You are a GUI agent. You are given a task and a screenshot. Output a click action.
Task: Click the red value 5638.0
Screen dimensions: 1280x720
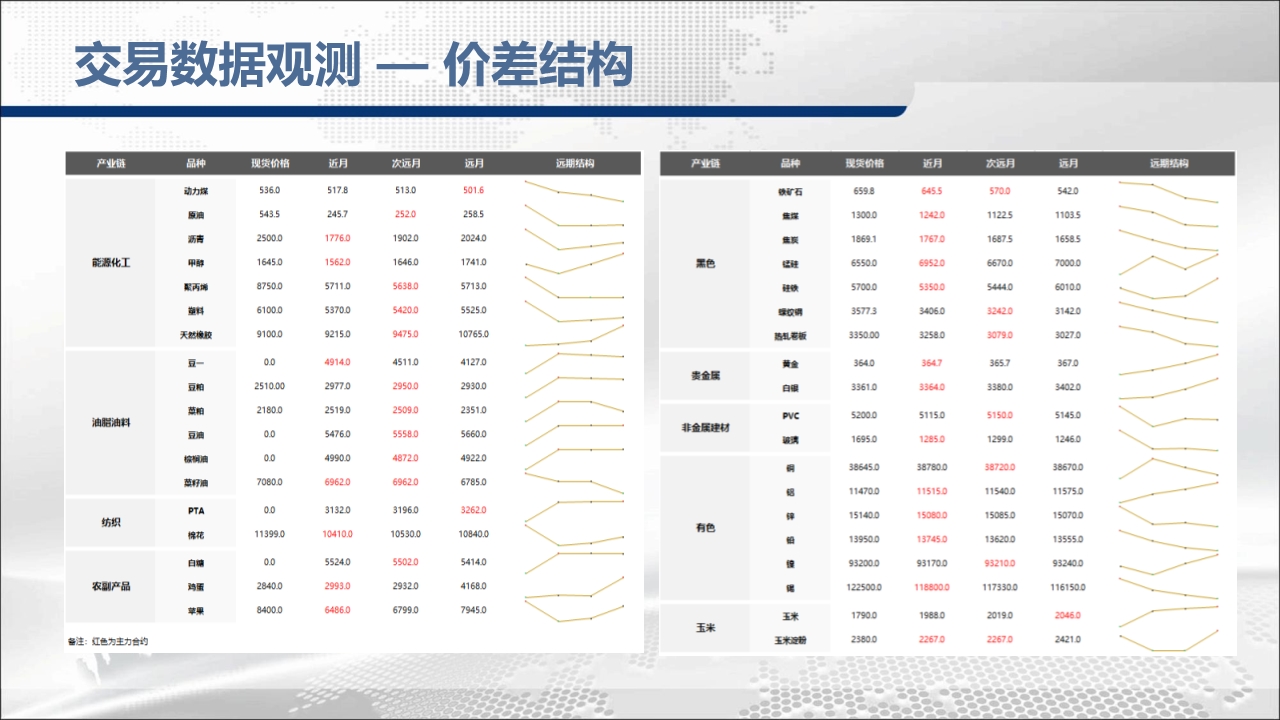point(405,286)
